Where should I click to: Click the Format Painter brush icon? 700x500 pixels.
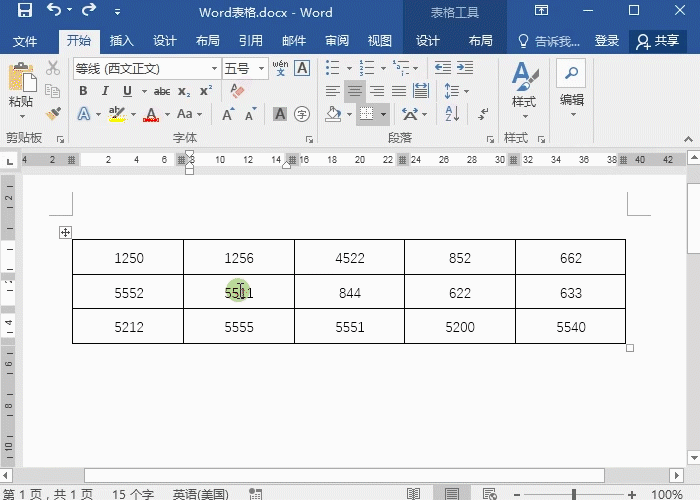click(x=53, y=114)
